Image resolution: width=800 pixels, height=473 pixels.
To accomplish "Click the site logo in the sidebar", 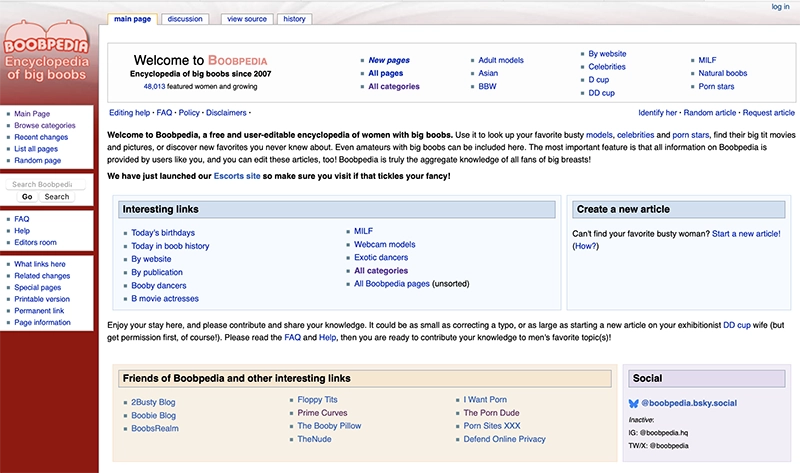I will pyautogui.click(x=47, y=49).
